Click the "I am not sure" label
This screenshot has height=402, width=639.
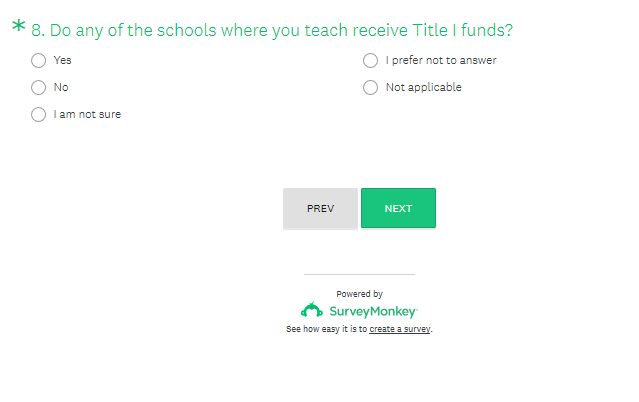(87, 114)
